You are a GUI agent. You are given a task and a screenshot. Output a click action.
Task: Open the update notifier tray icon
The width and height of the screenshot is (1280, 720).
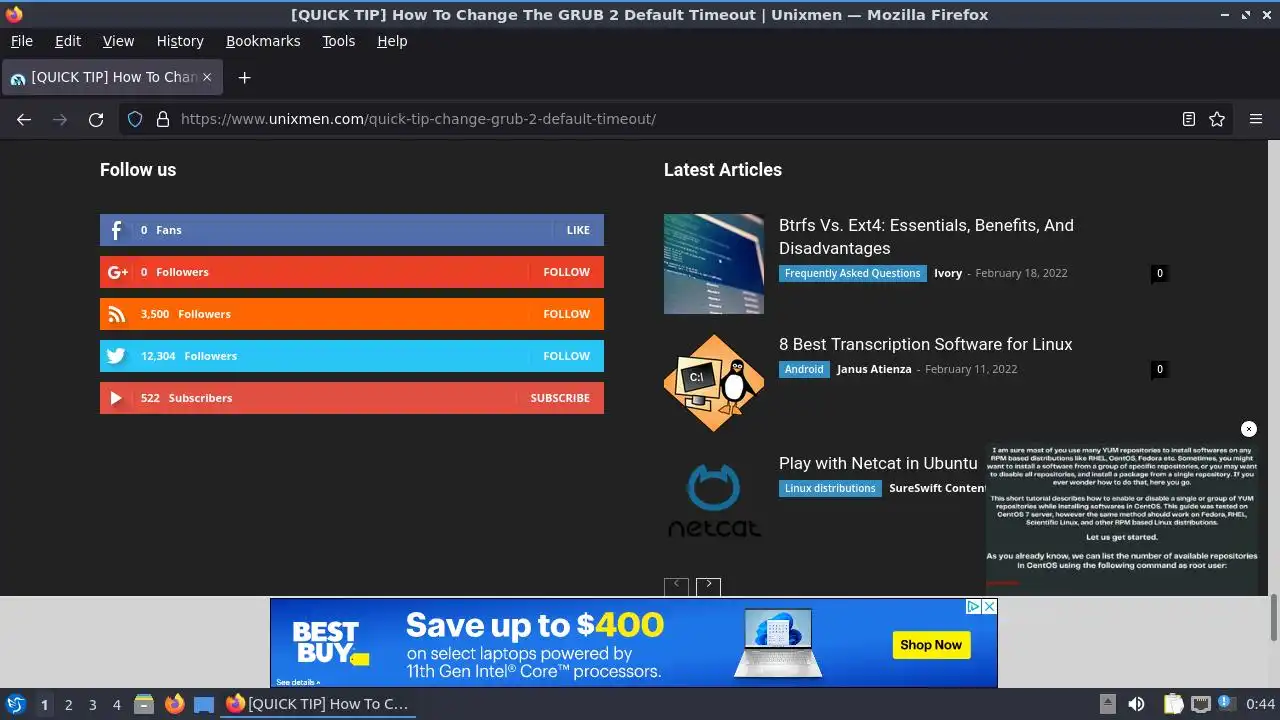pos(1226,704)
